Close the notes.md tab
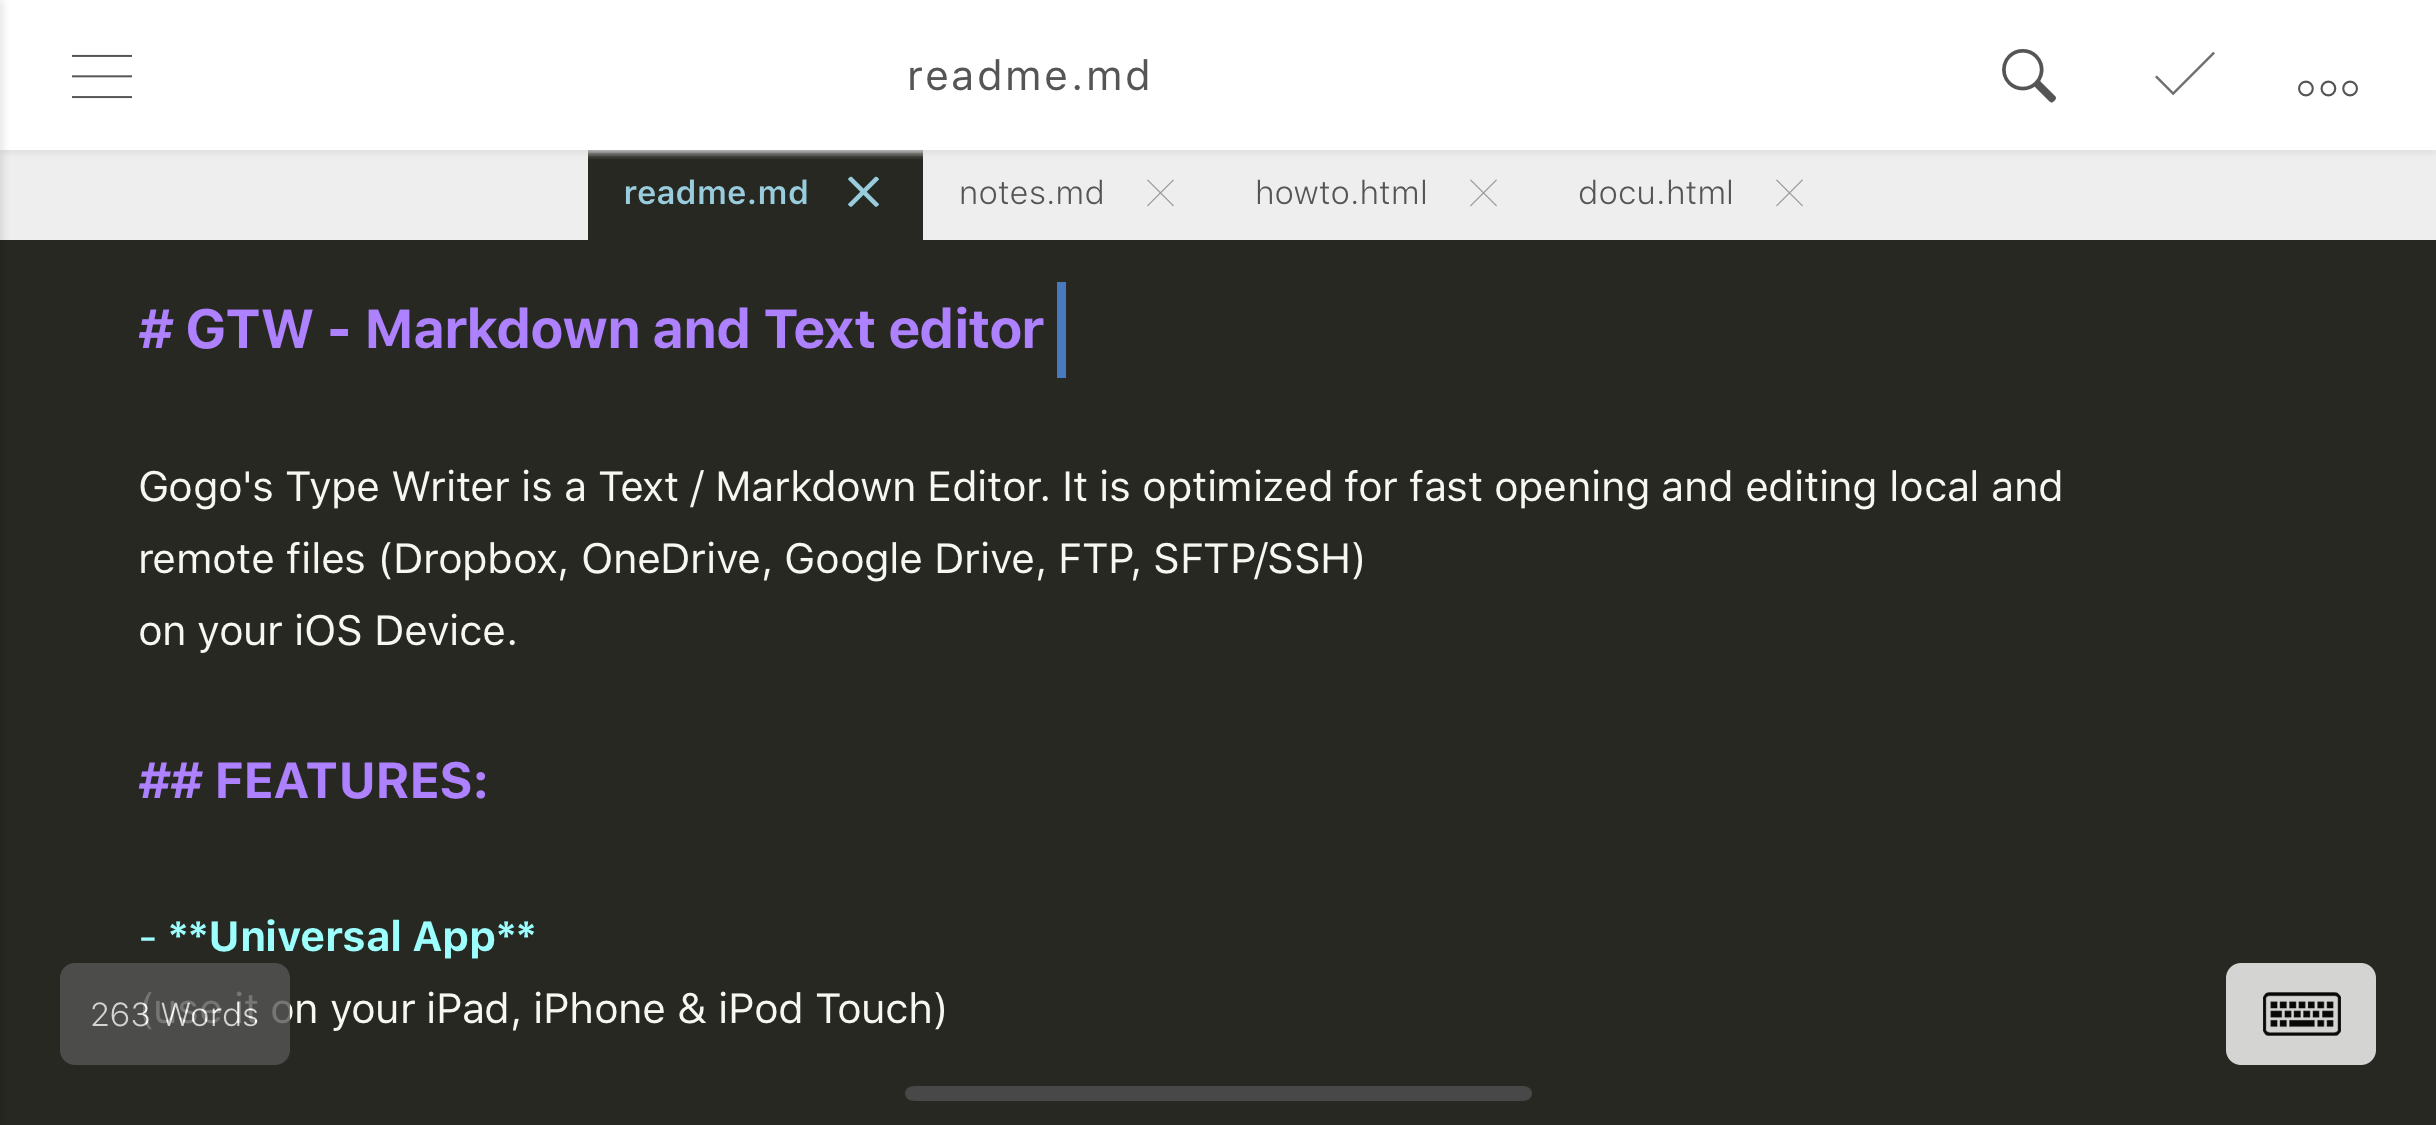 tap(1160, 193)
